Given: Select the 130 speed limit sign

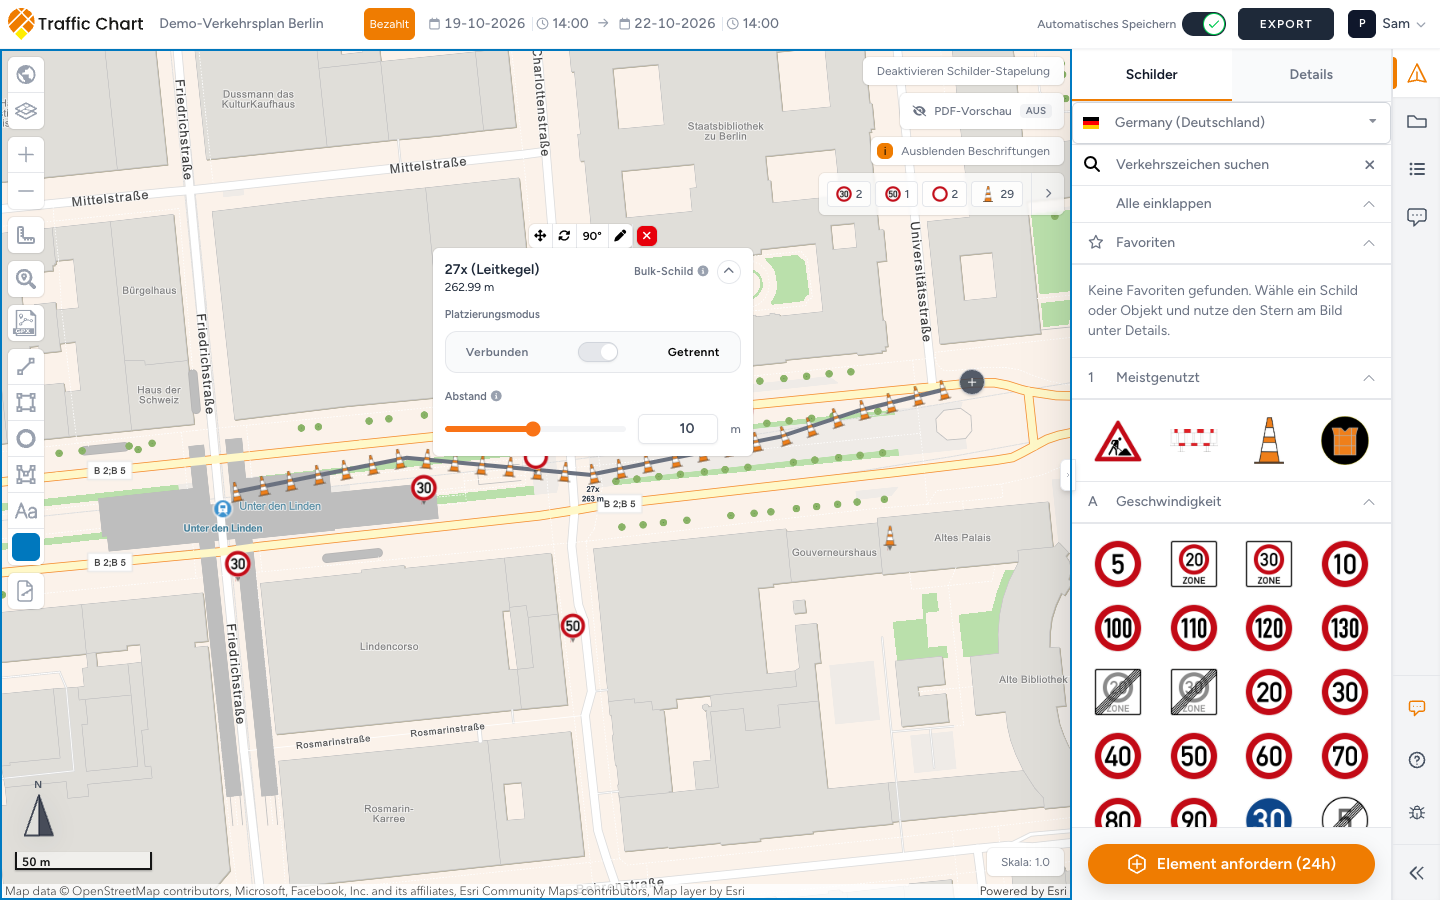Looking at the screenshot, I should tap(1345, 628).
